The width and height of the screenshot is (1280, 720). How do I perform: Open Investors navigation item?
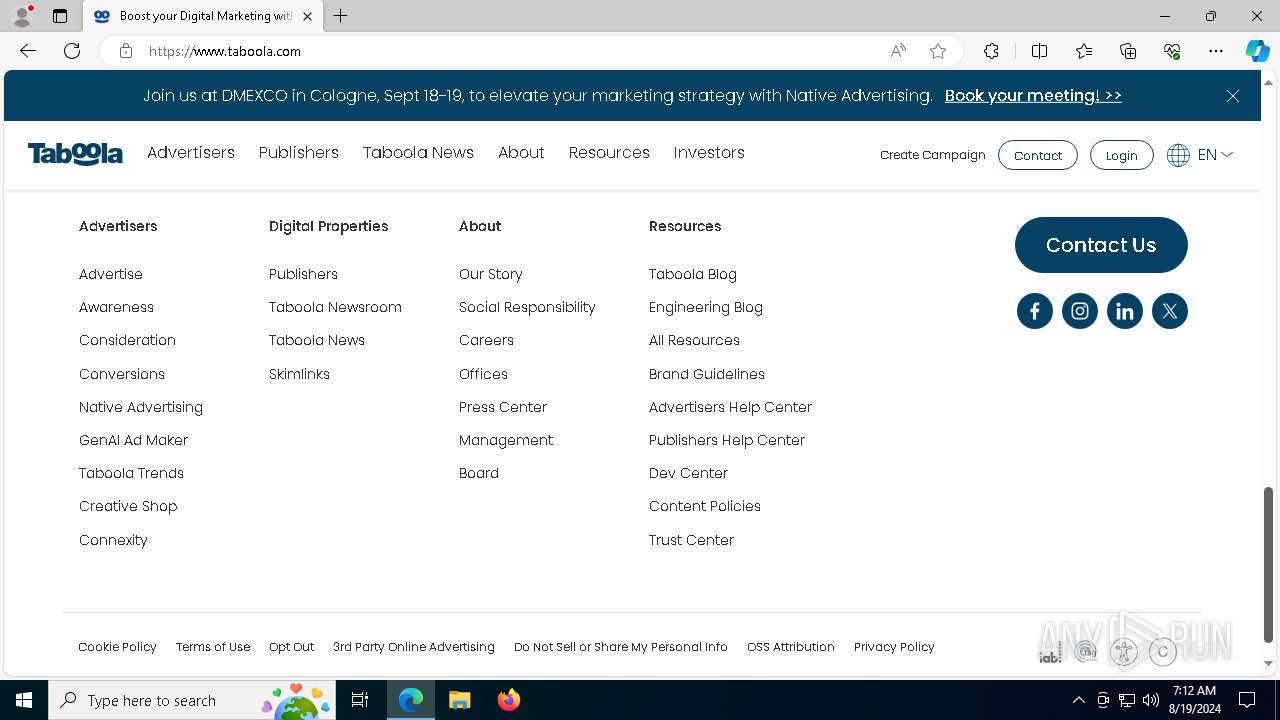709,153
